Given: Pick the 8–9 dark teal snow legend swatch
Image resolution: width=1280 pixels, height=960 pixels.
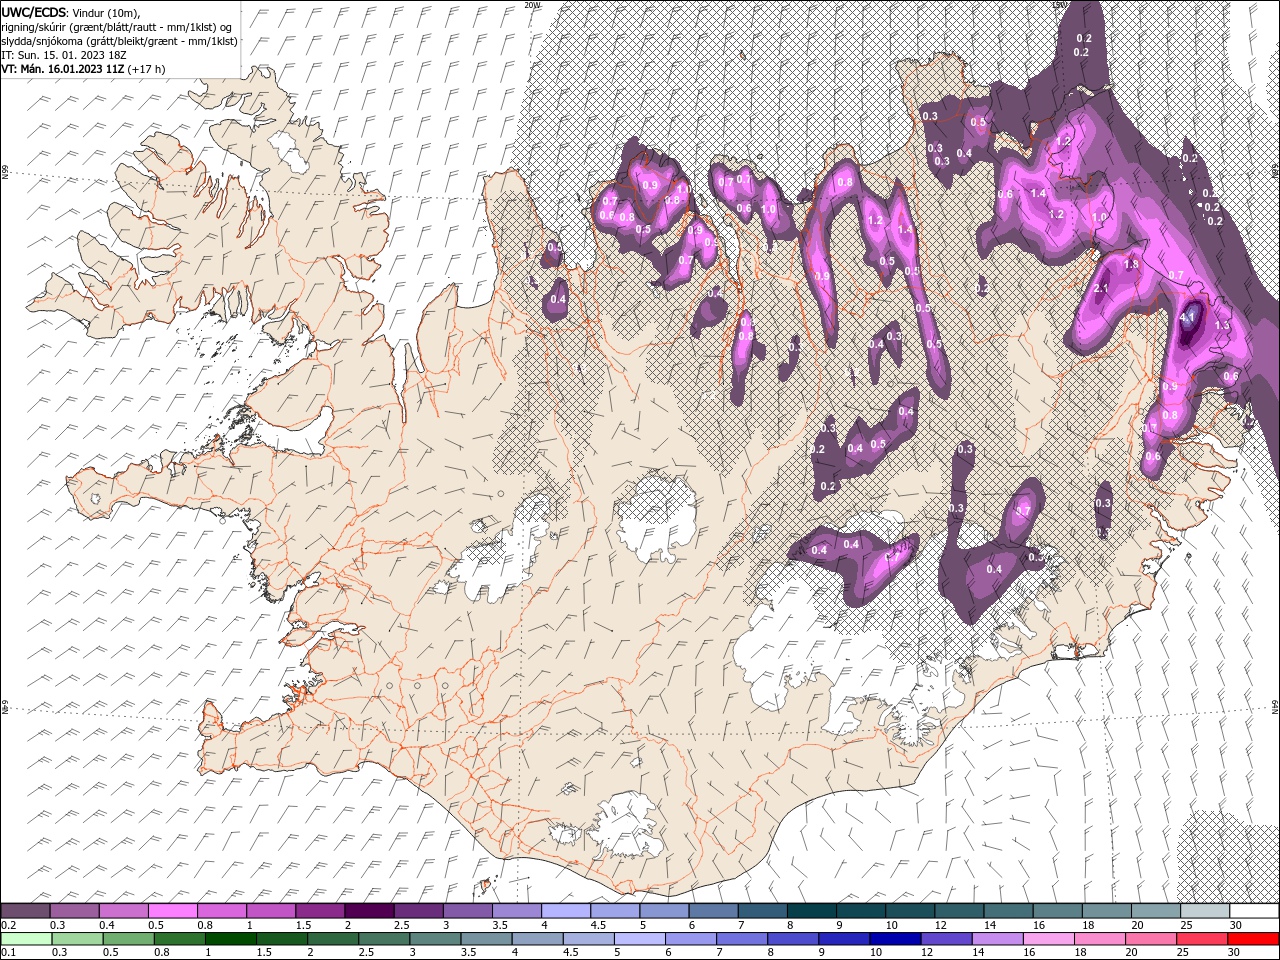Looking at the screenshot, I should click(x=811, y=911).
